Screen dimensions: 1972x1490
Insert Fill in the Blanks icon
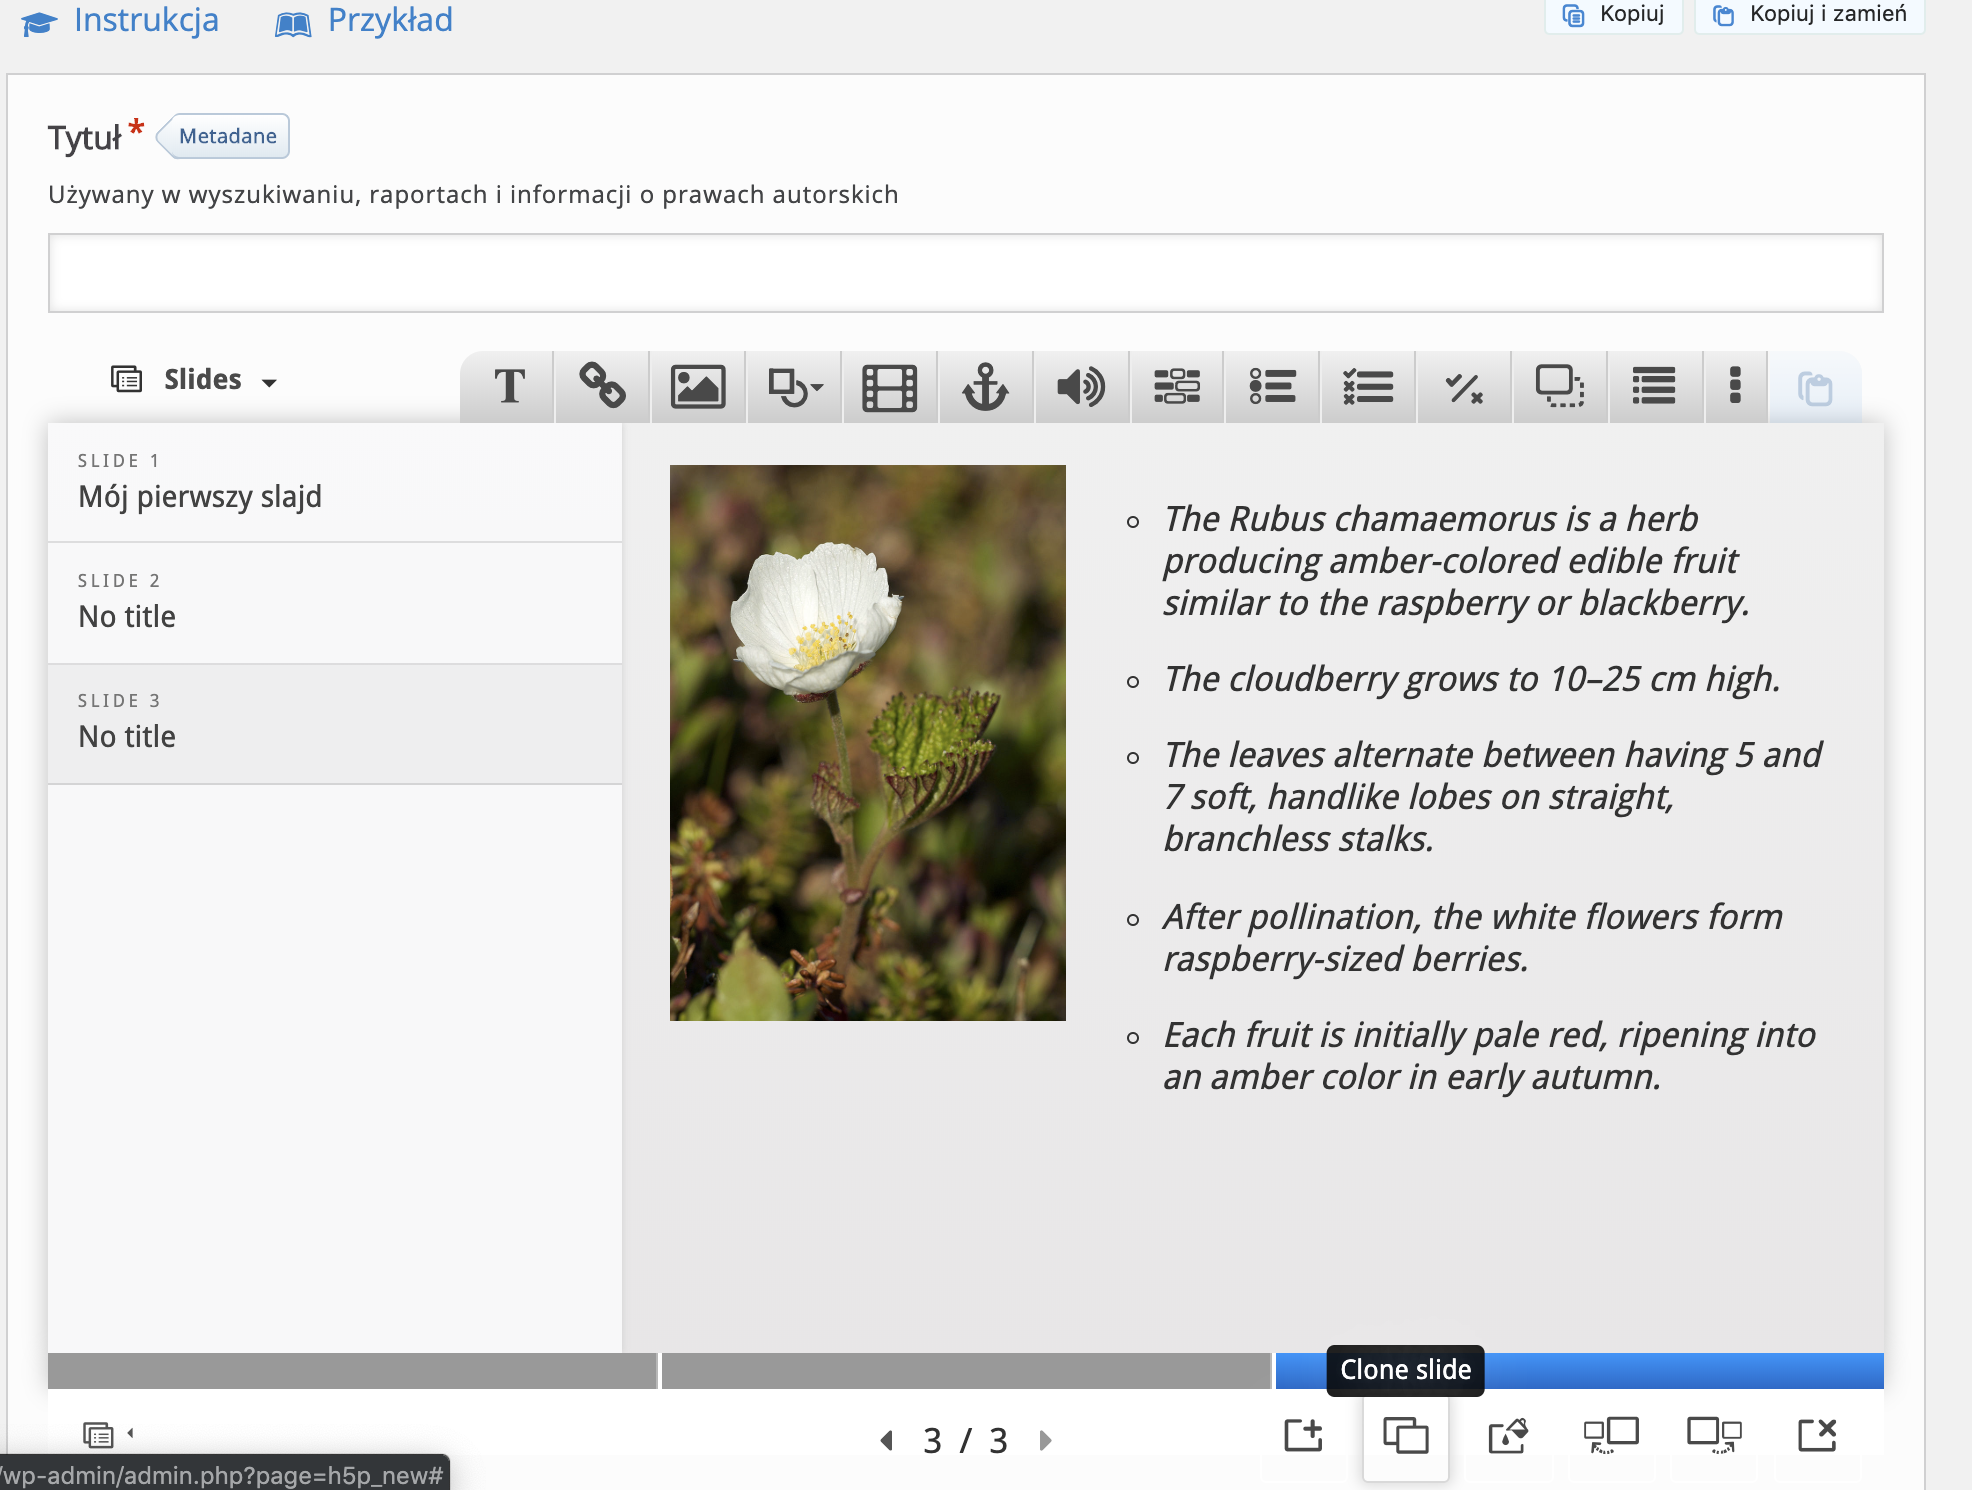(x=1177, y=387)
